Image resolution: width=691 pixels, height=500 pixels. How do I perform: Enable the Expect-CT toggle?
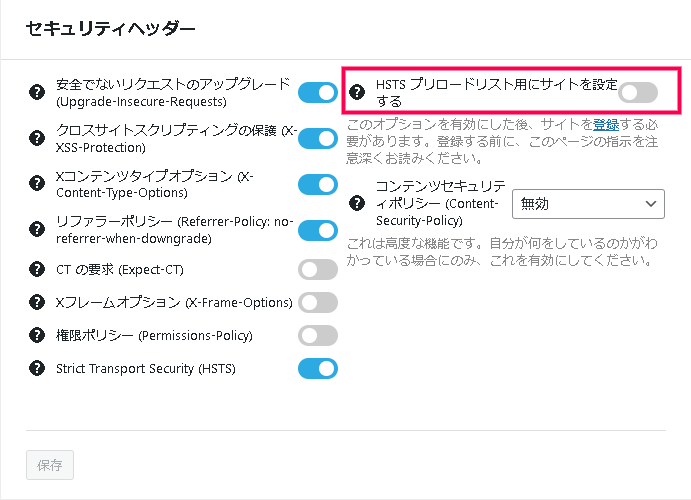coord(318,270)
